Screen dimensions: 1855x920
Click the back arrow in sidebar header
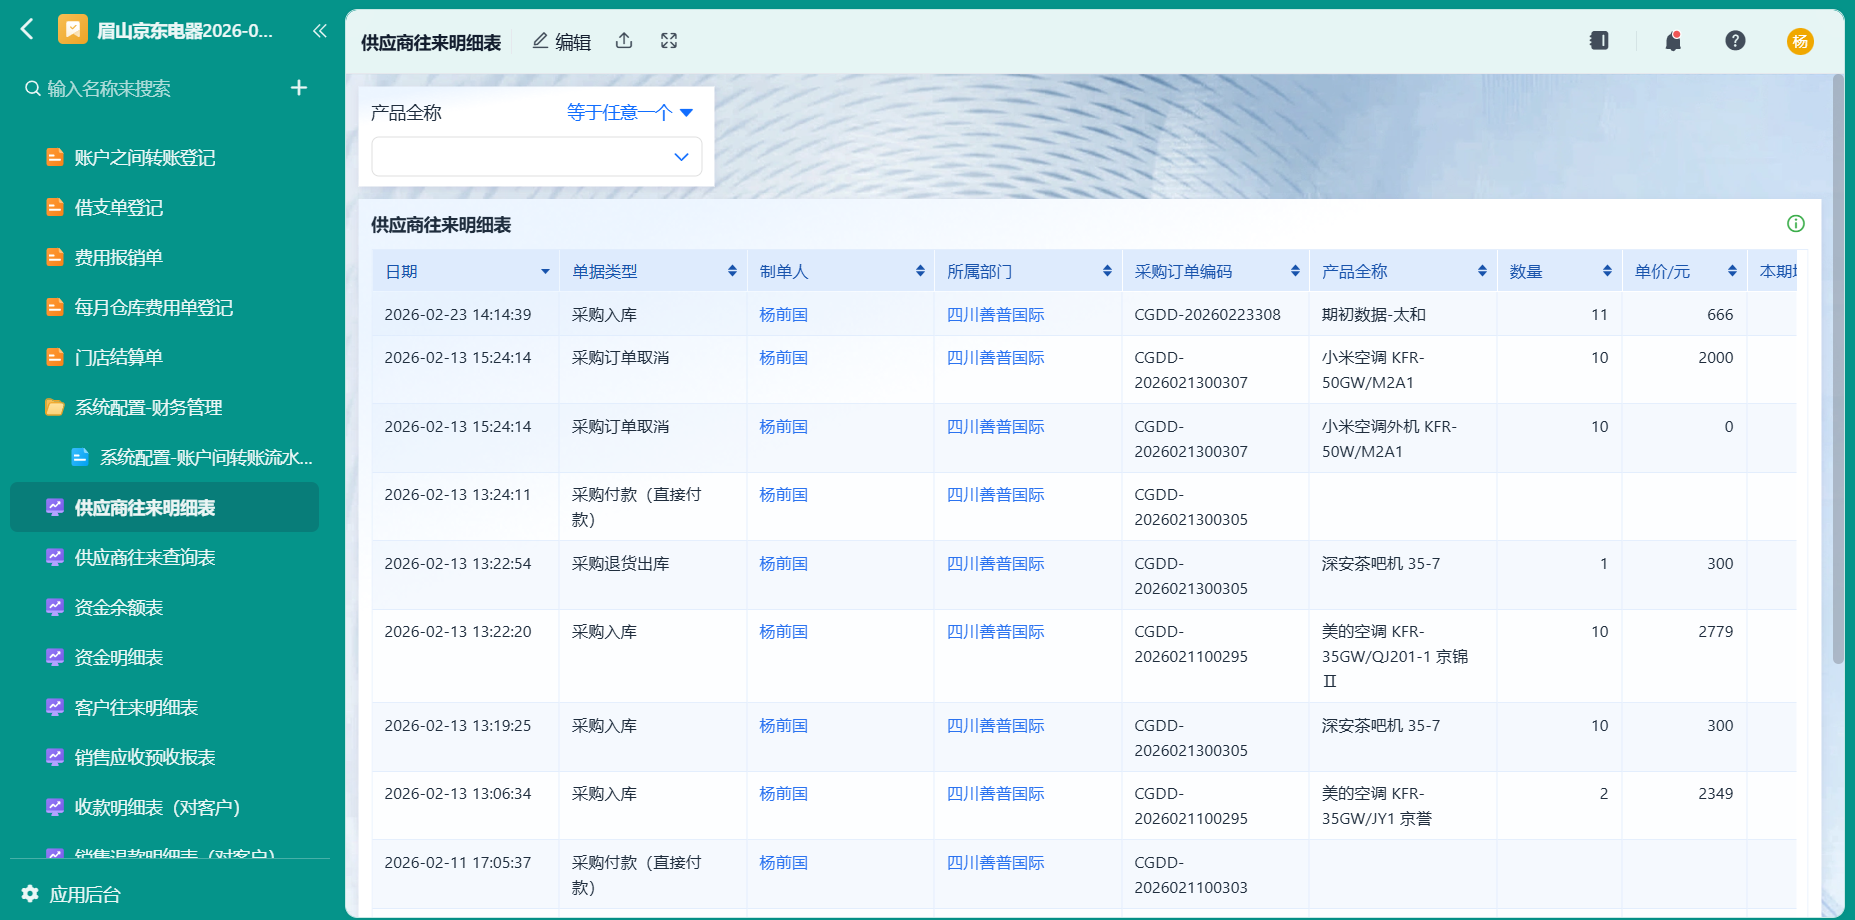point(27,29)
